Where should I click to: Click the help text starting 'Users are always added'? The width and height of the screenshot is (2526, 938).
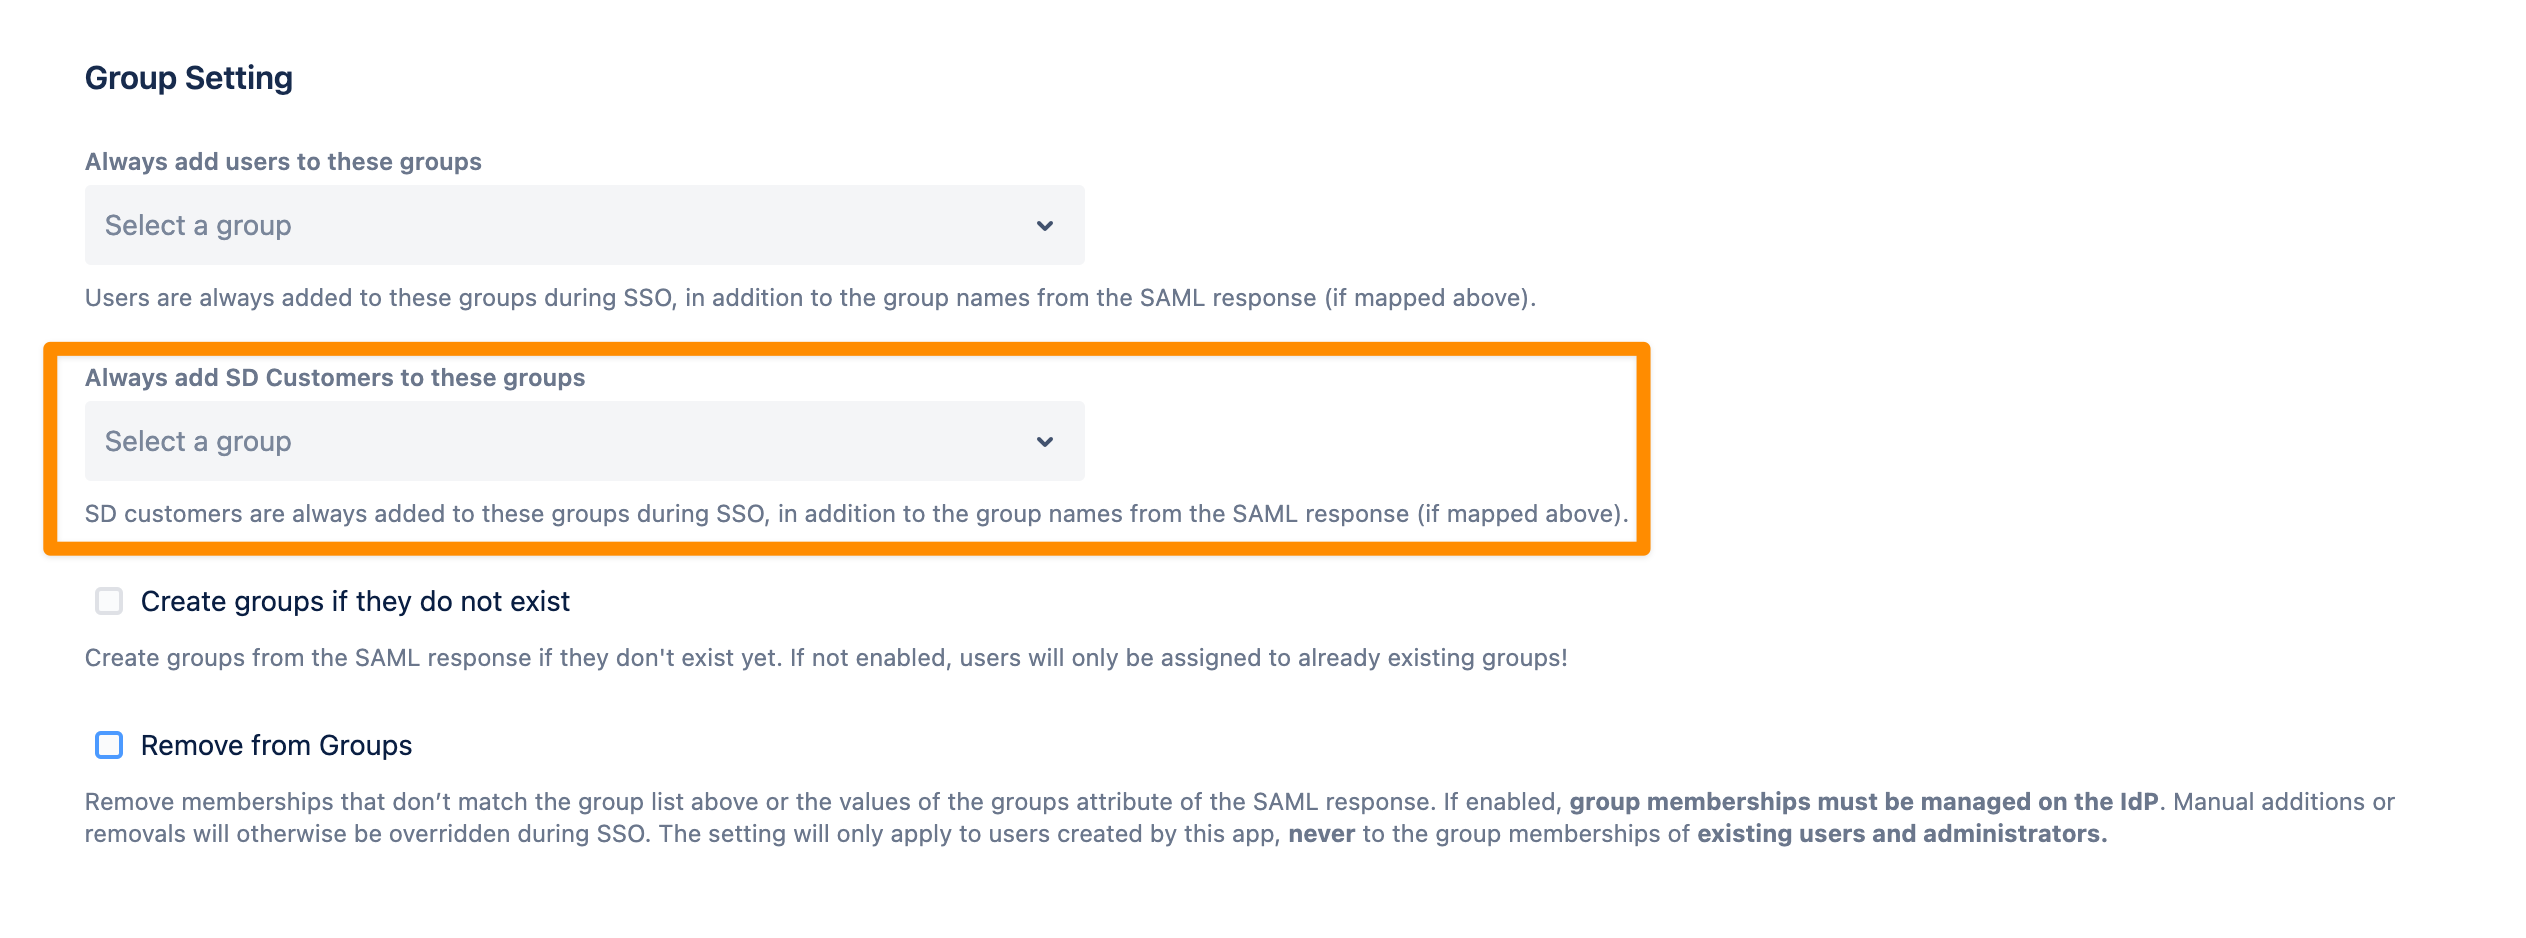(x=810, y=298)
